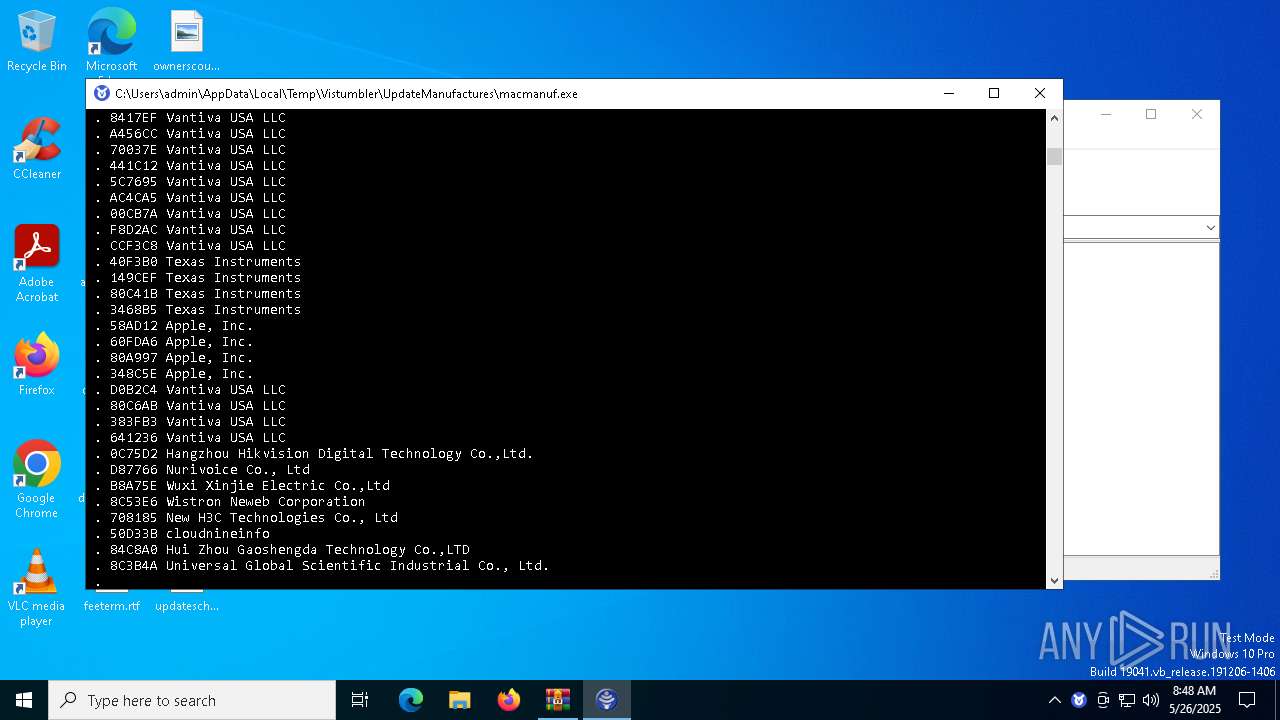The width and height of the screenshot is (1280, 720).
Task: Open the CCleaner desktop shortcut
Action: [x=36, y=150]
